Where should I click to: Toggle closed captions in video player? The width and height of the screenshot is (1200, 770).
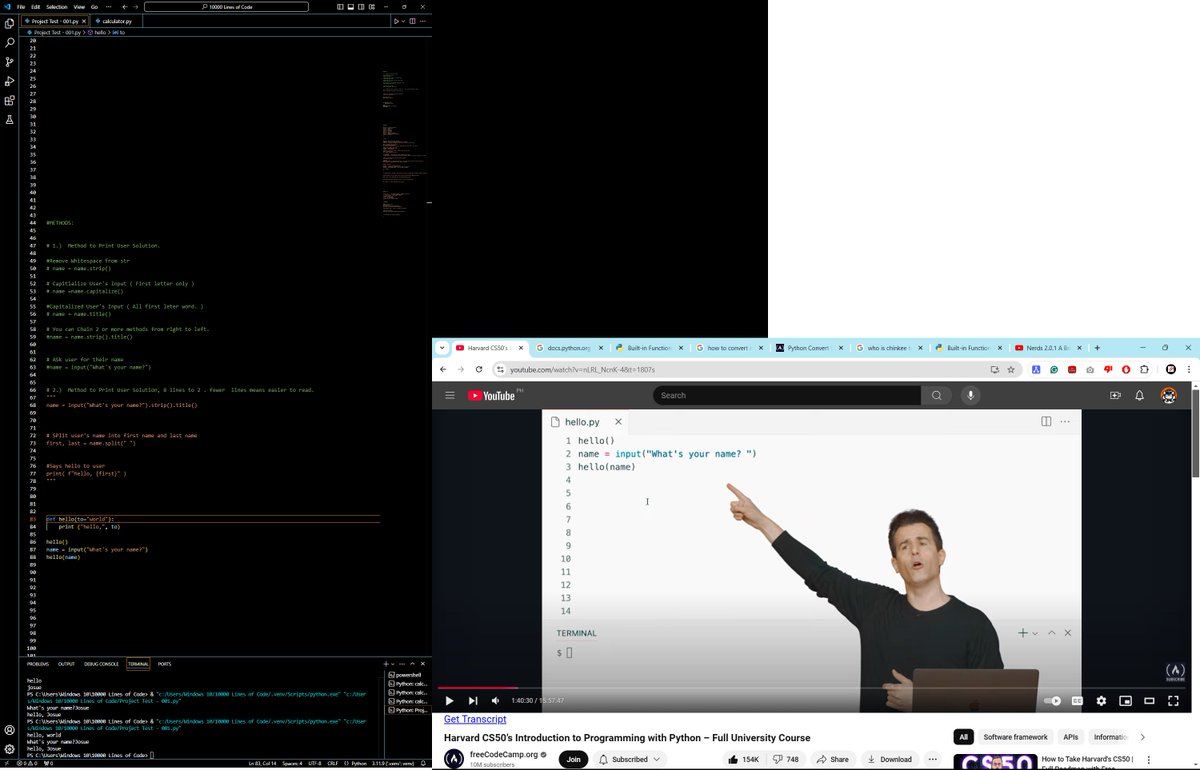coord(1077,701)
